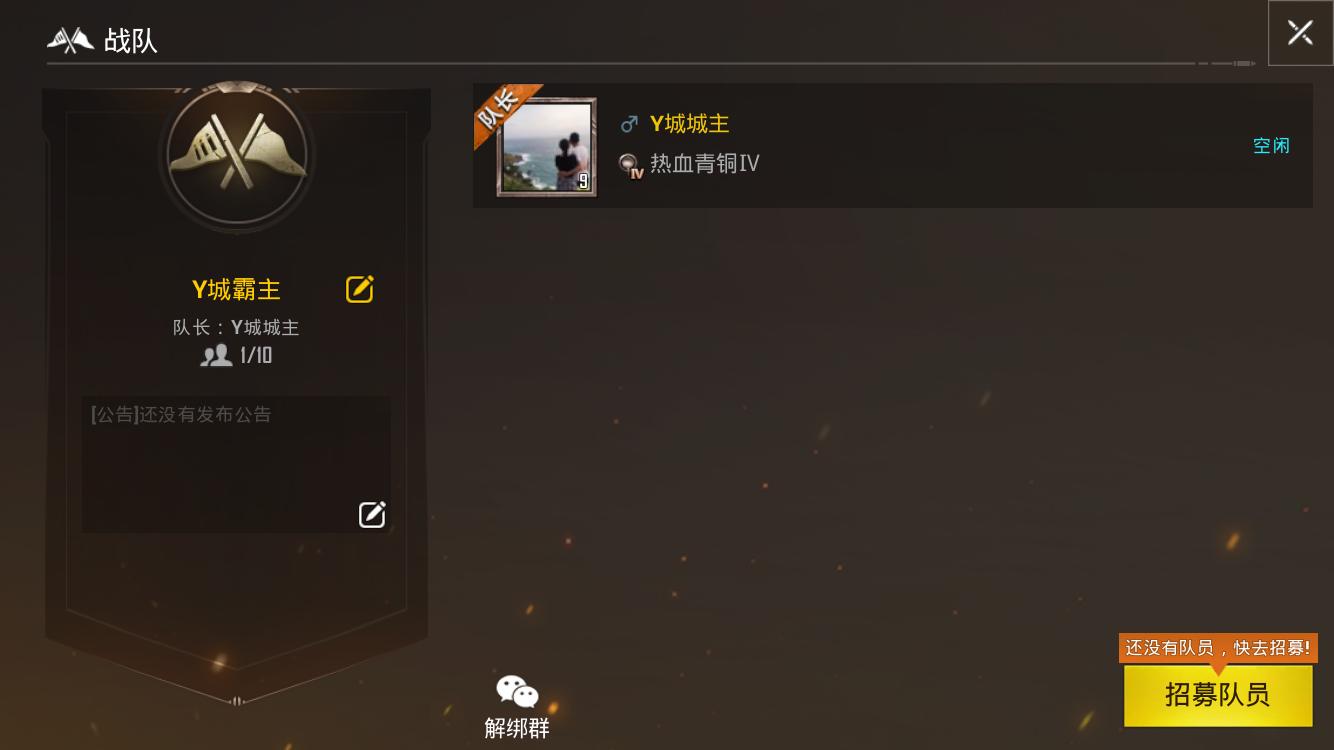Click the edit icon beside team name Y城霸主
The height and width of the screenshot is (750, 1334).
(360, 289)
